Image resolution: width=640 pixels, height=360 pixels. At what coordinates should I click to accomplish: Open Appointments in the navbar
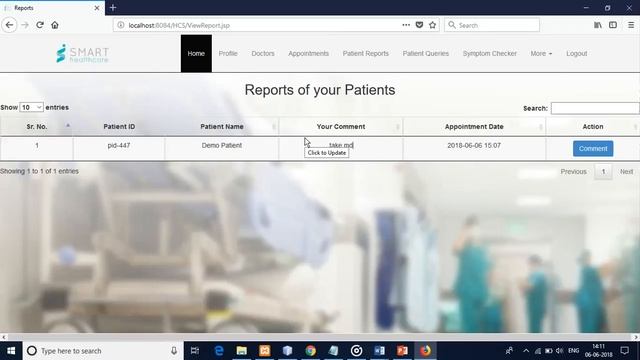pyautogui.click(x=309, y=53)
